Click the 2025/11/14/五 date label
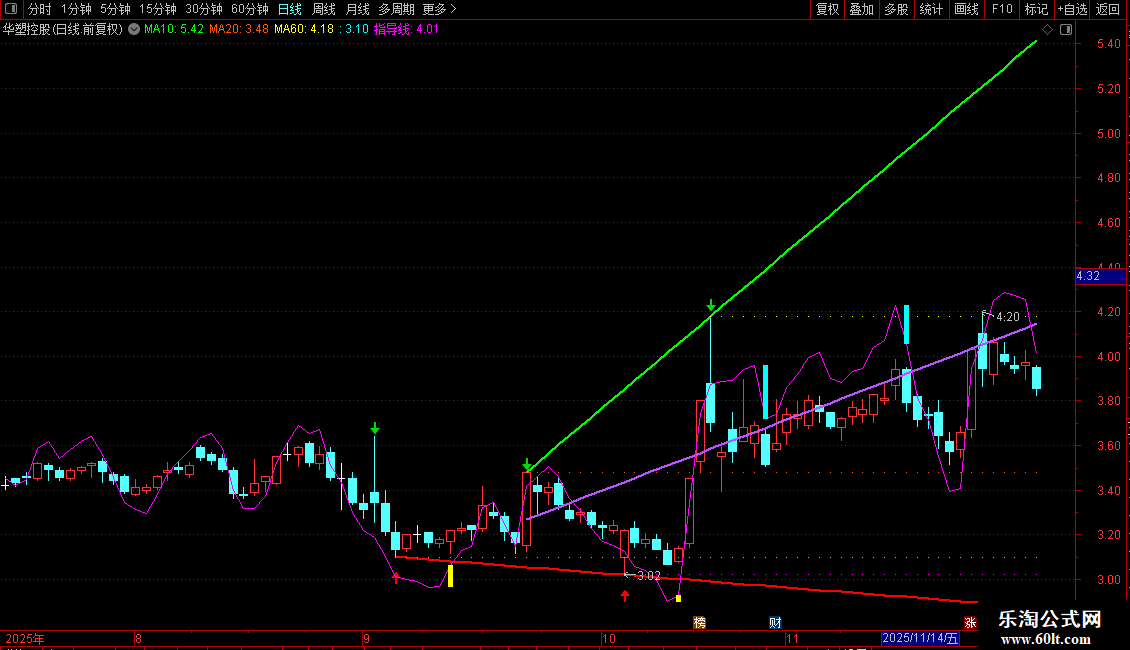The width and height of the screenshot is (1130, 650). click(x=920, y=638)
